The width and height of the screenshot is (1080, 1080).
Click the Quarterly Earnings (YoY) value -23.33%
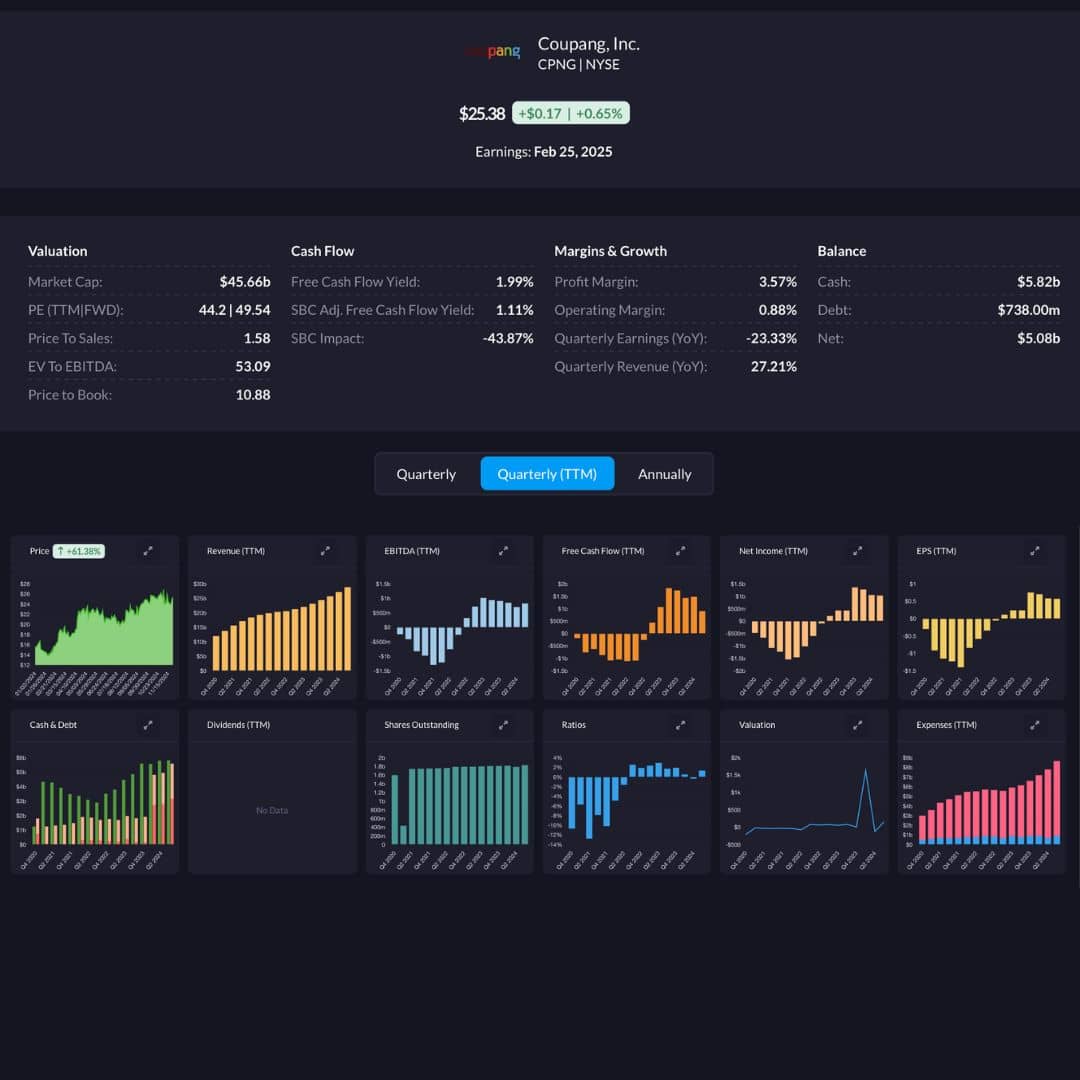[771, 338]
